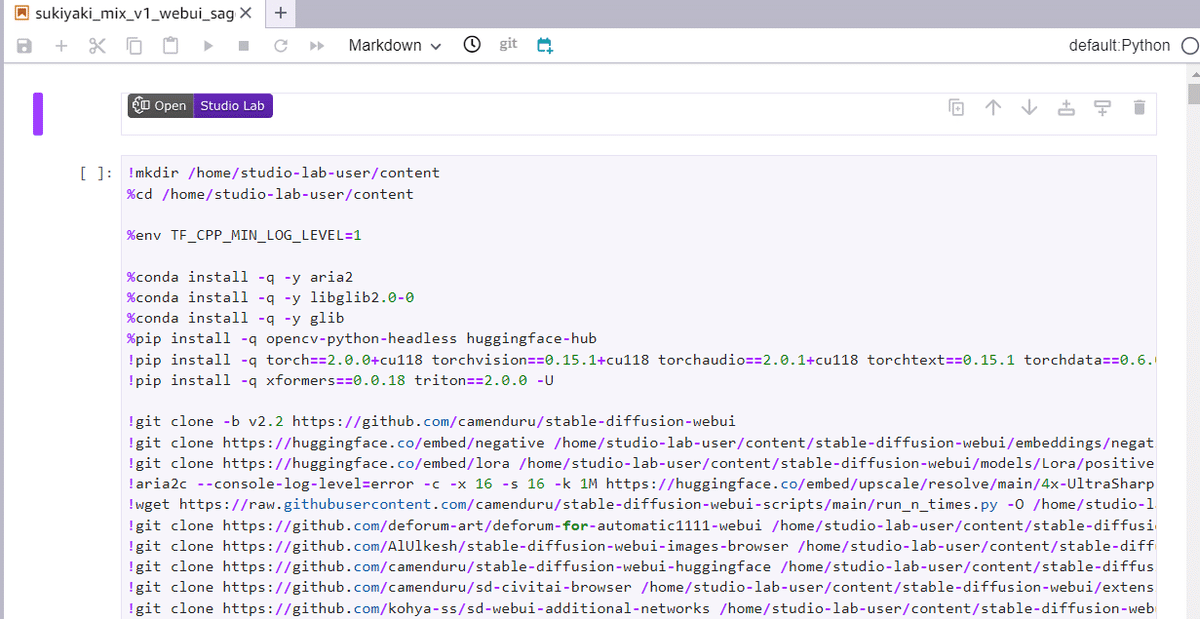The height and width of the screenshot is (619, 1200).
Task: Restart kernel and run all cells icon
Action: [x=317, y=46]
